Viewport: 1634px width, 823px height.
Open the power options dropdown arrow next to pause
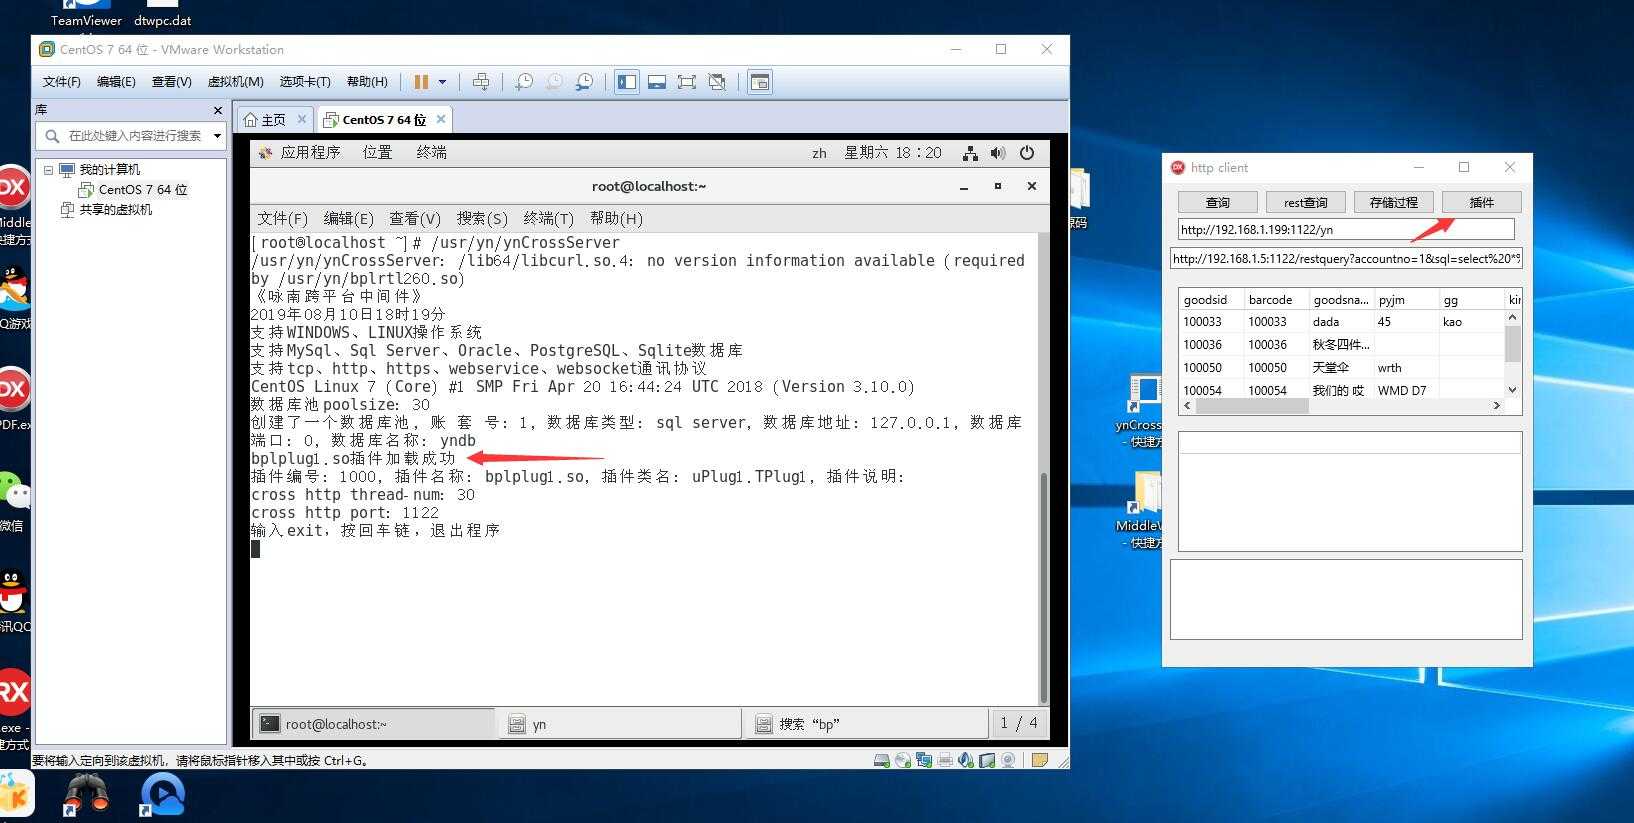tap(442, 82)
